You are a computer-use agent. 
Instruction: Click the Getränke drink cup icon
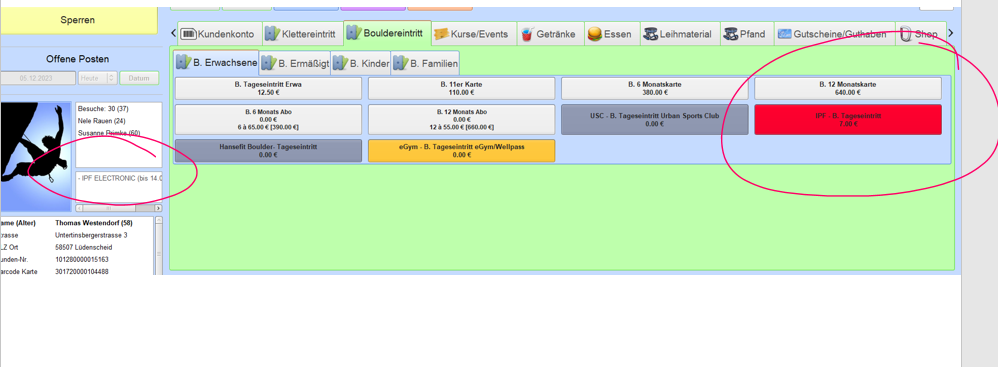(x=526, y=34)
